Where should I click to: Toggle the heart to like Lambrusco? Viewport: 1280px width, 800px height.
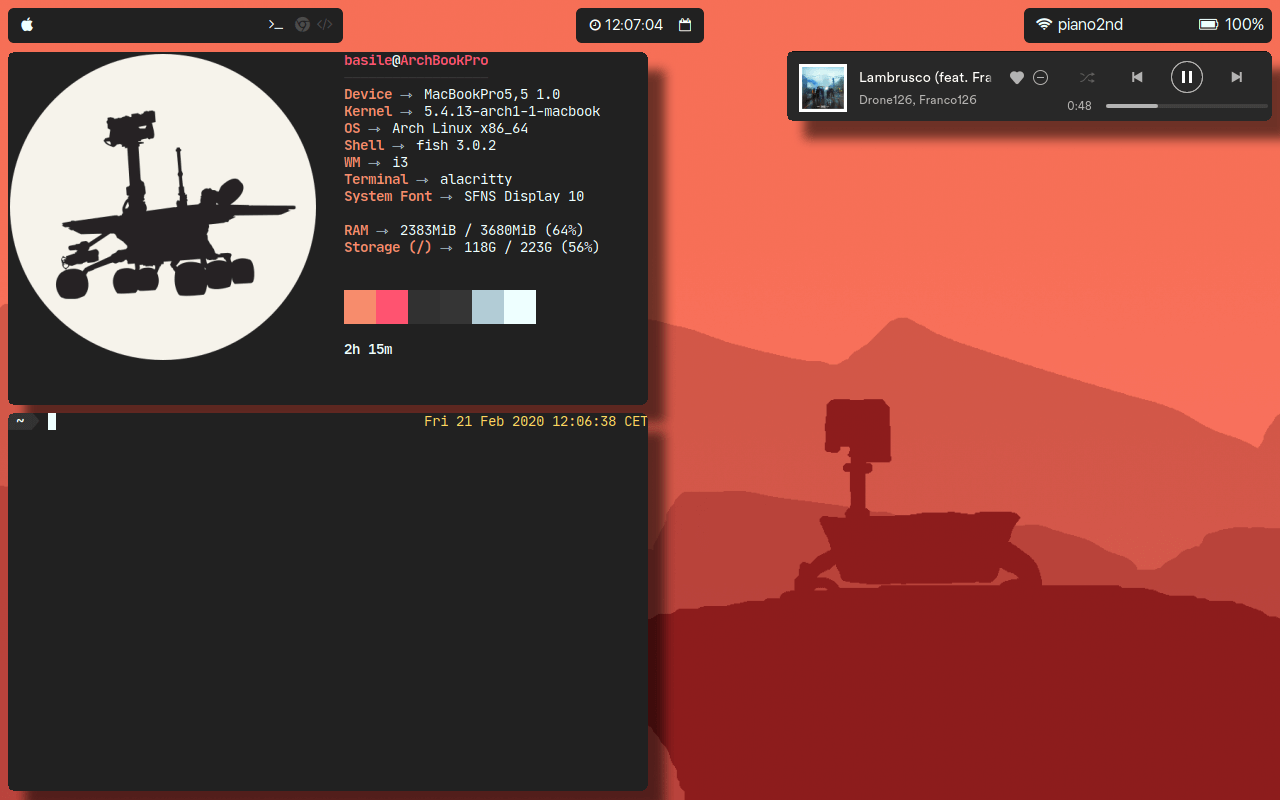1017,78
